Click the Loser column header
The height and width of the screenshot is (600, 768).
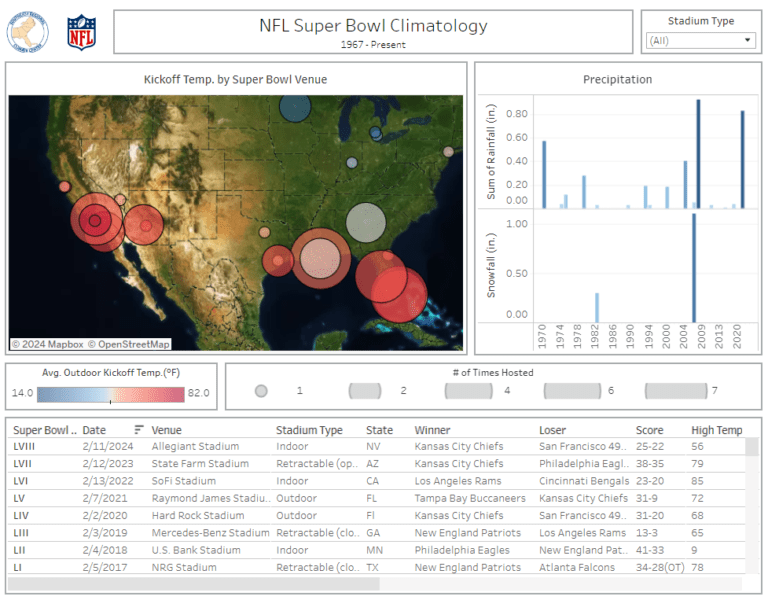tap(552, 430)
